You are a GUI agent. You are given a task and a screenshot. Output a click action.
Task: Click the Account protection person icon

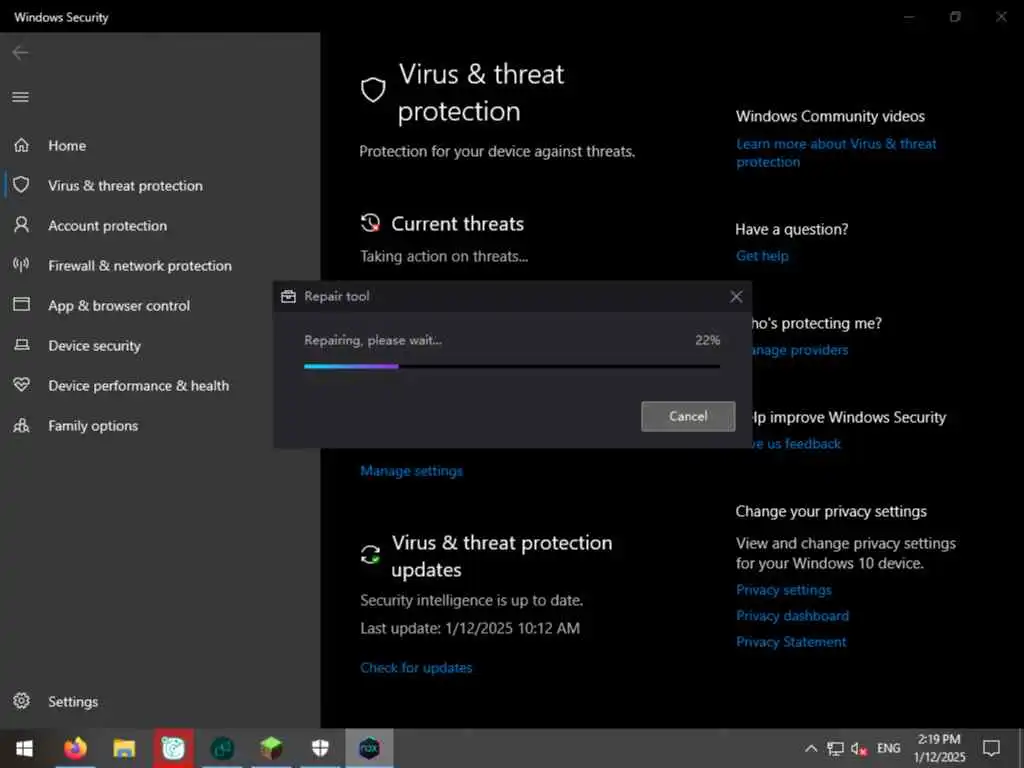tap(22, 225)
